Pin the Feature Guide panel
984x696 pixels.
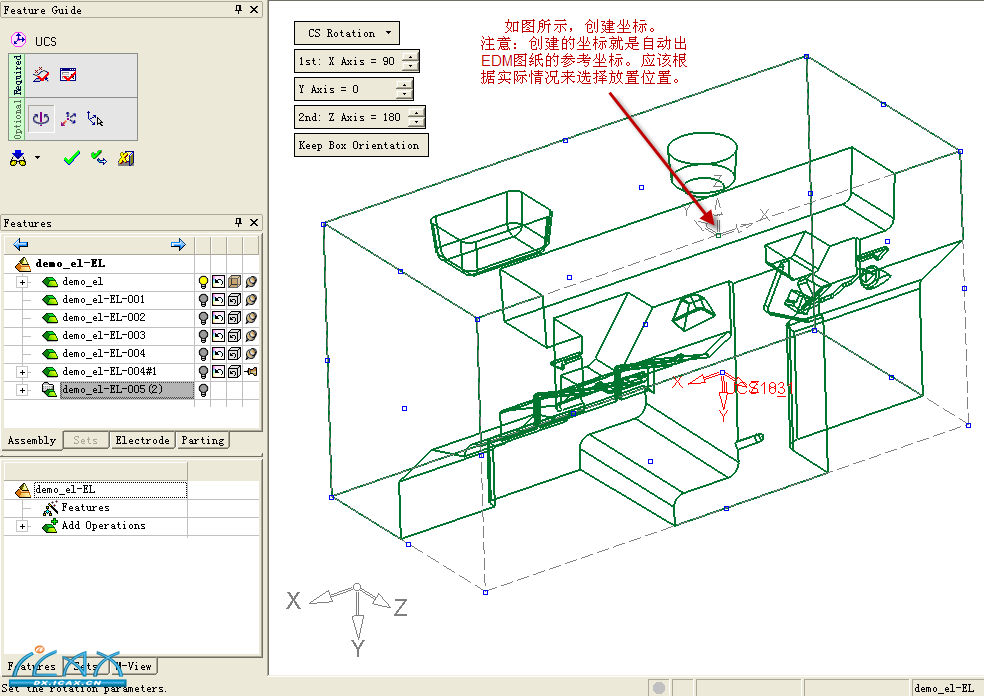click(x=238, y=10)
